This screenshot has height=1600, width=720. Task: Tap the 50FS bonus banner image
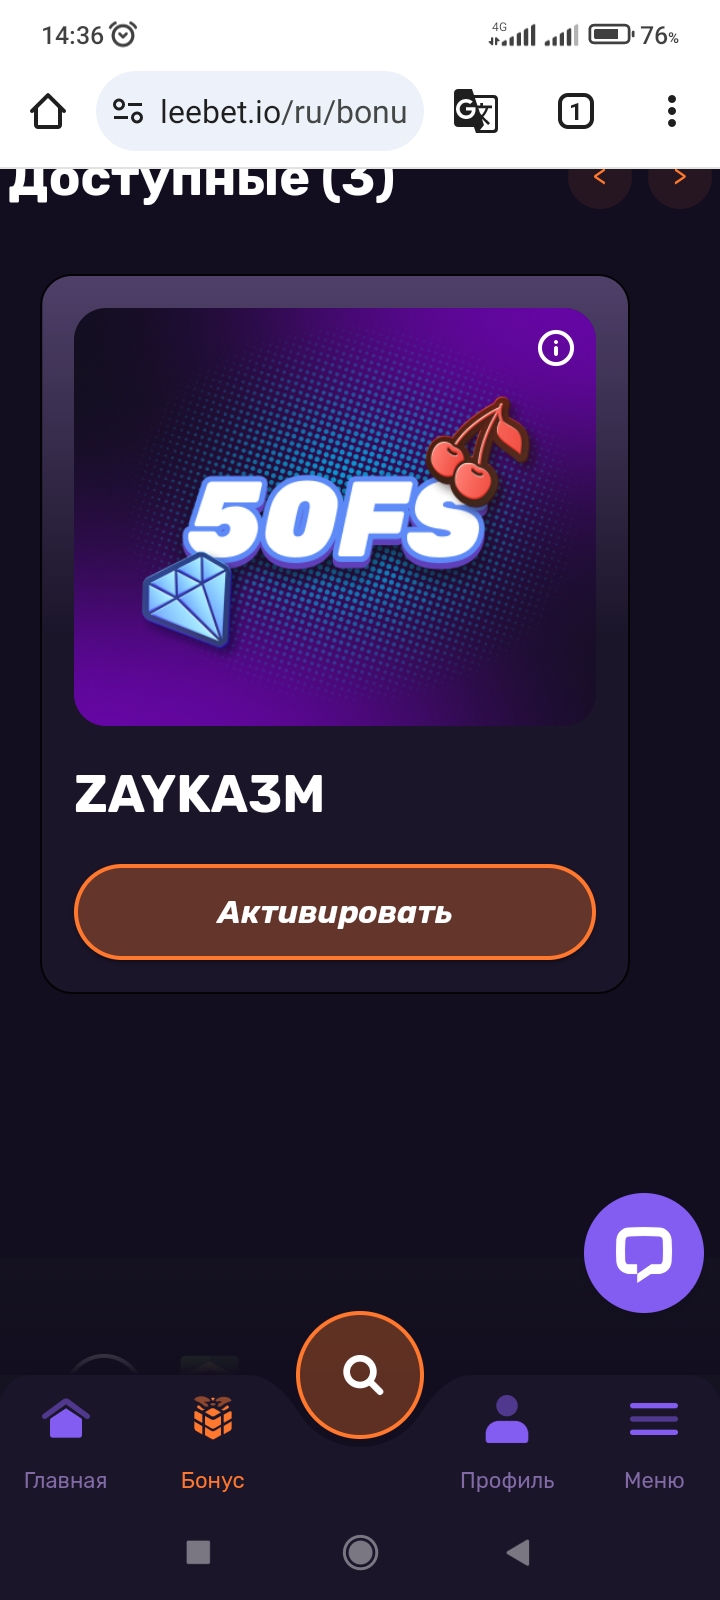coord(335,516)
